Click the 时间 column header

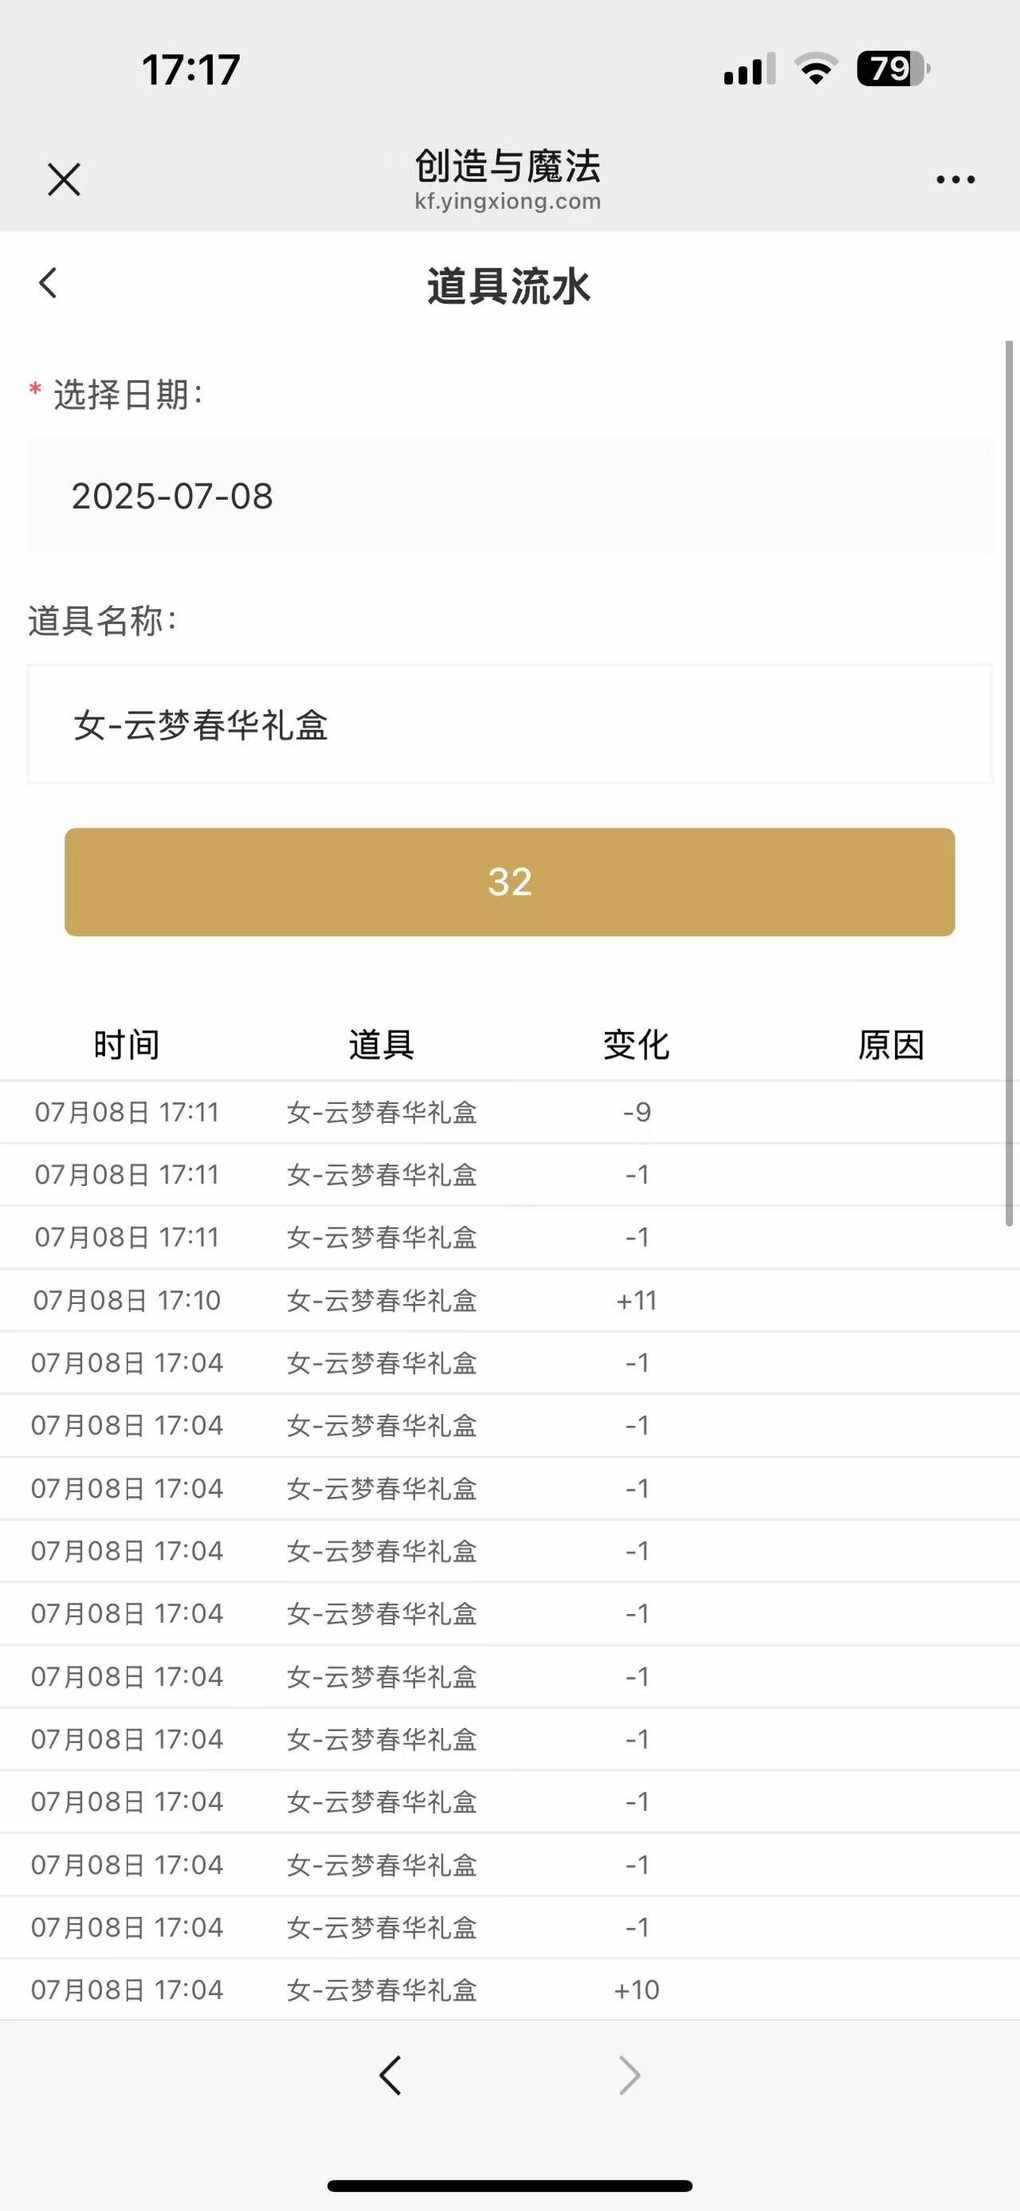click(x=127, y=1044)
